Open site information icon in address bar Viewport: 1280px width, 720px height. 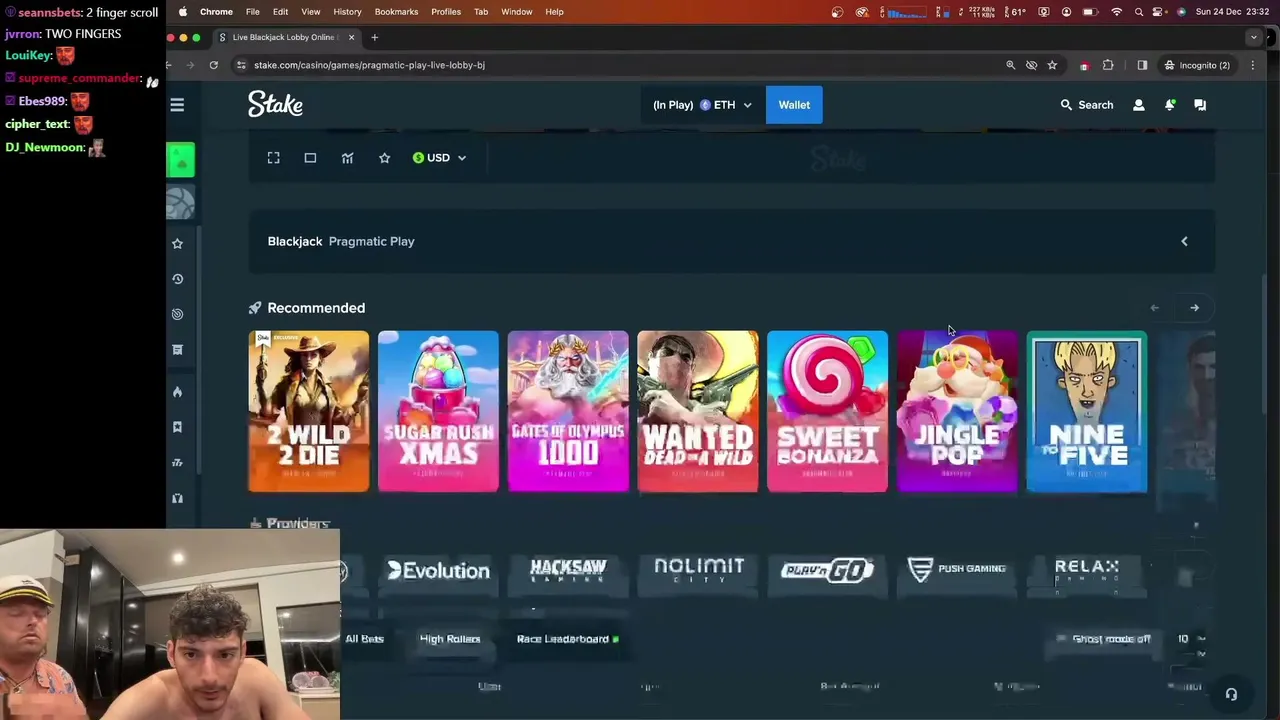point(241,65)
